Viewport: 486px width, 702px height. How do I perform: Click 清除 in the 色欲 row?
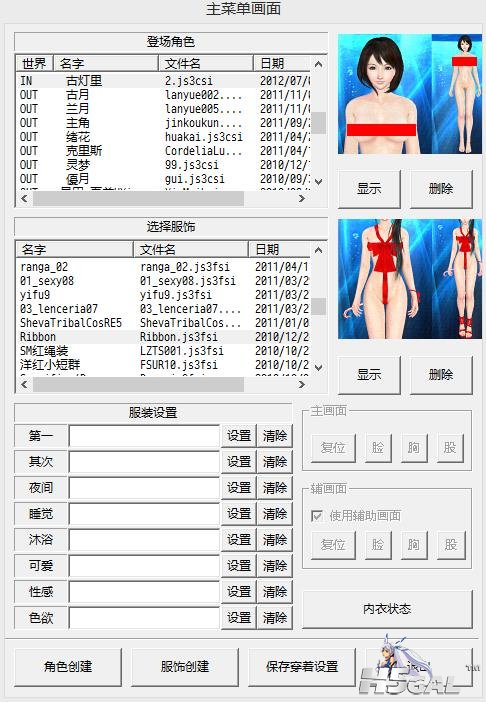[x=275, y=618]
